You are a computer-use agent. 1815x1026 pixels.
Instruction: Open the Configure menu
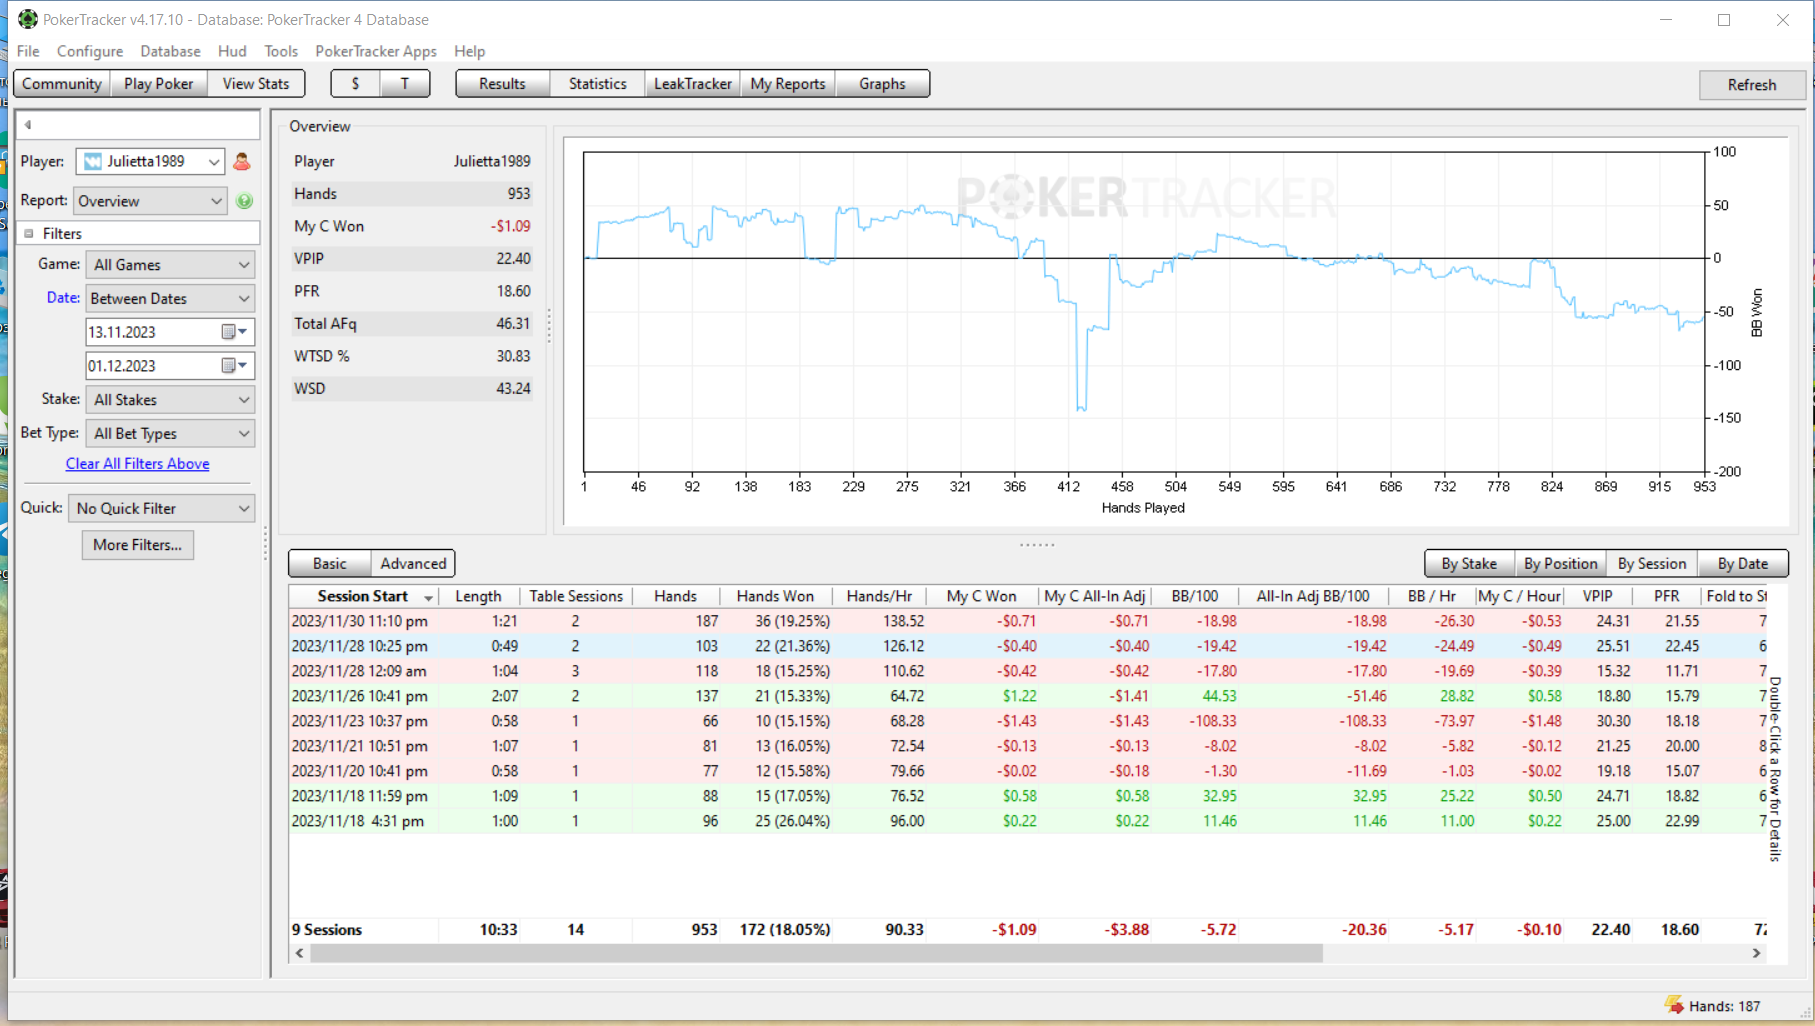(90, 51)
